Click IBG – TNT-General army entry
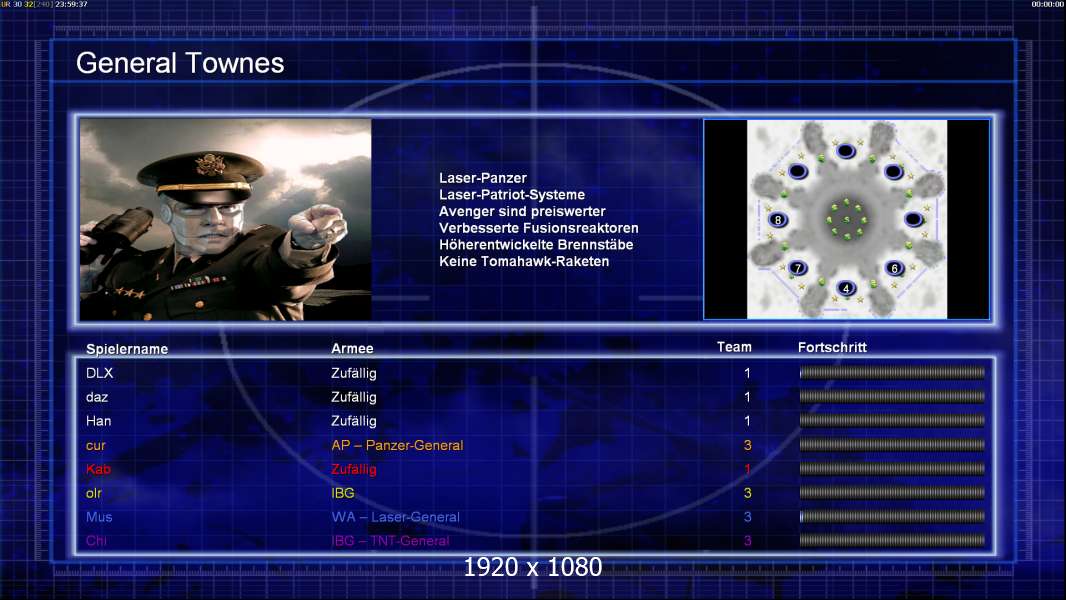This screenshot has height=600, width=1066. point(390,541)
